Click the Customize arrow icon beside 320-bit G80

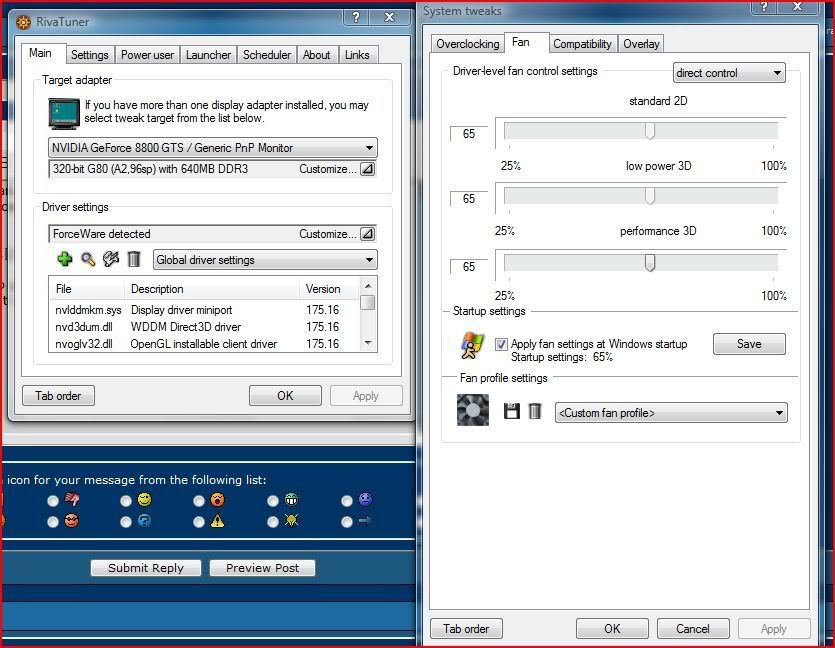[x=367, y=169]
